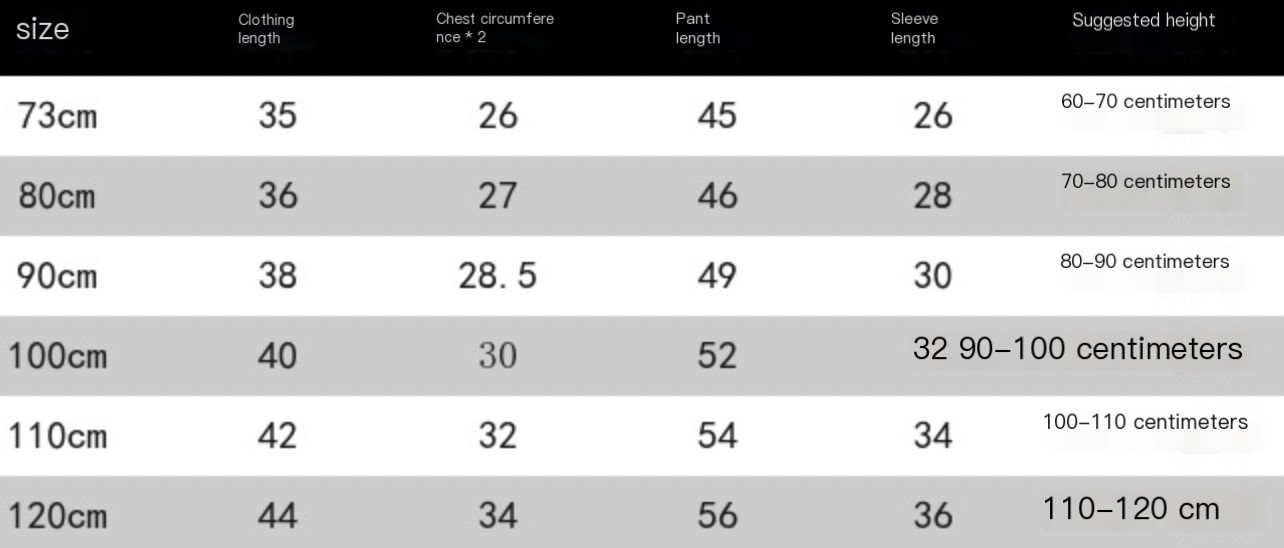This screenshot has width=1284, height=548.
Task: Select the "32 90–100 centimeters" text
Action: pos(1077,348)
